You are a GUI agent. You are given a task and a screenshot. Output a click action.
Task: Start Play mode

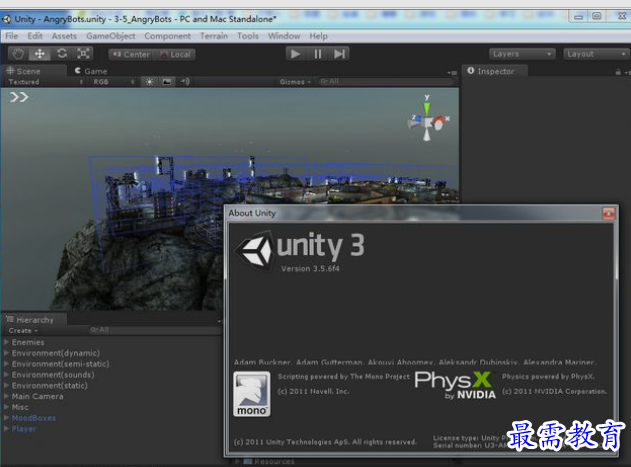(x=296, y=54)
